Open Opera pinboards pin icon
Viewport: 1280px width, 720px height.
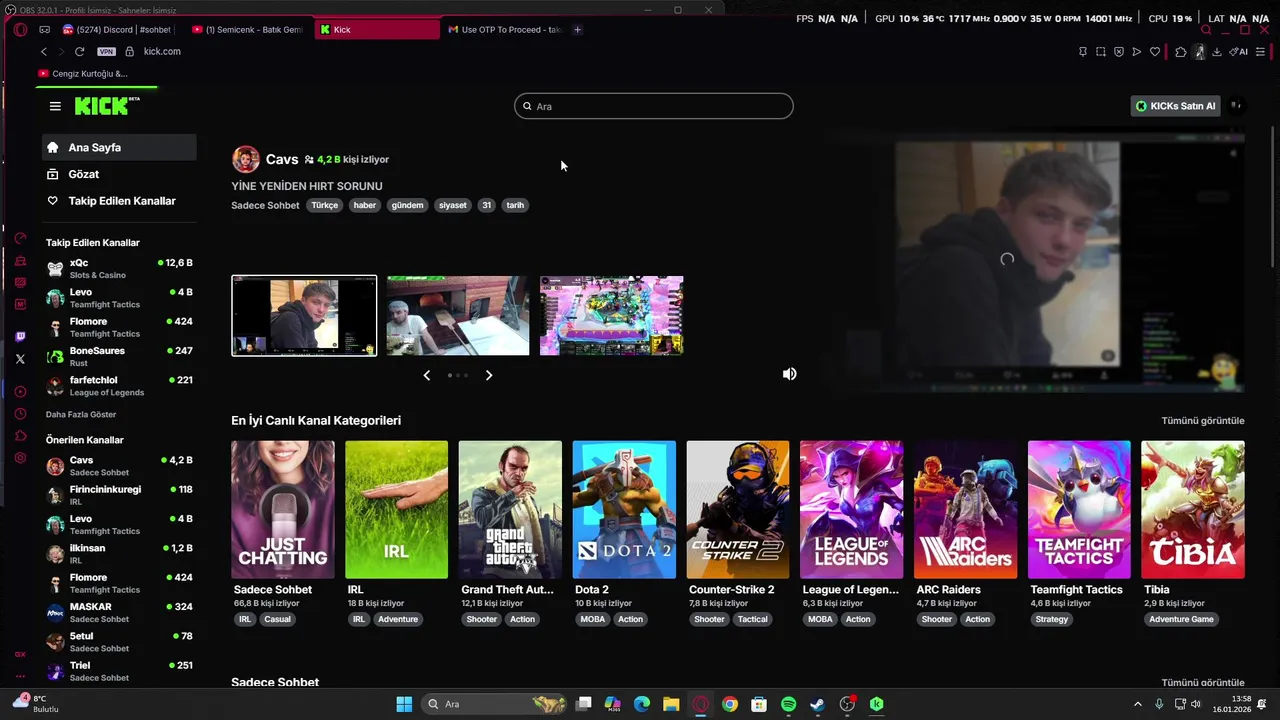click(1083, 52)
